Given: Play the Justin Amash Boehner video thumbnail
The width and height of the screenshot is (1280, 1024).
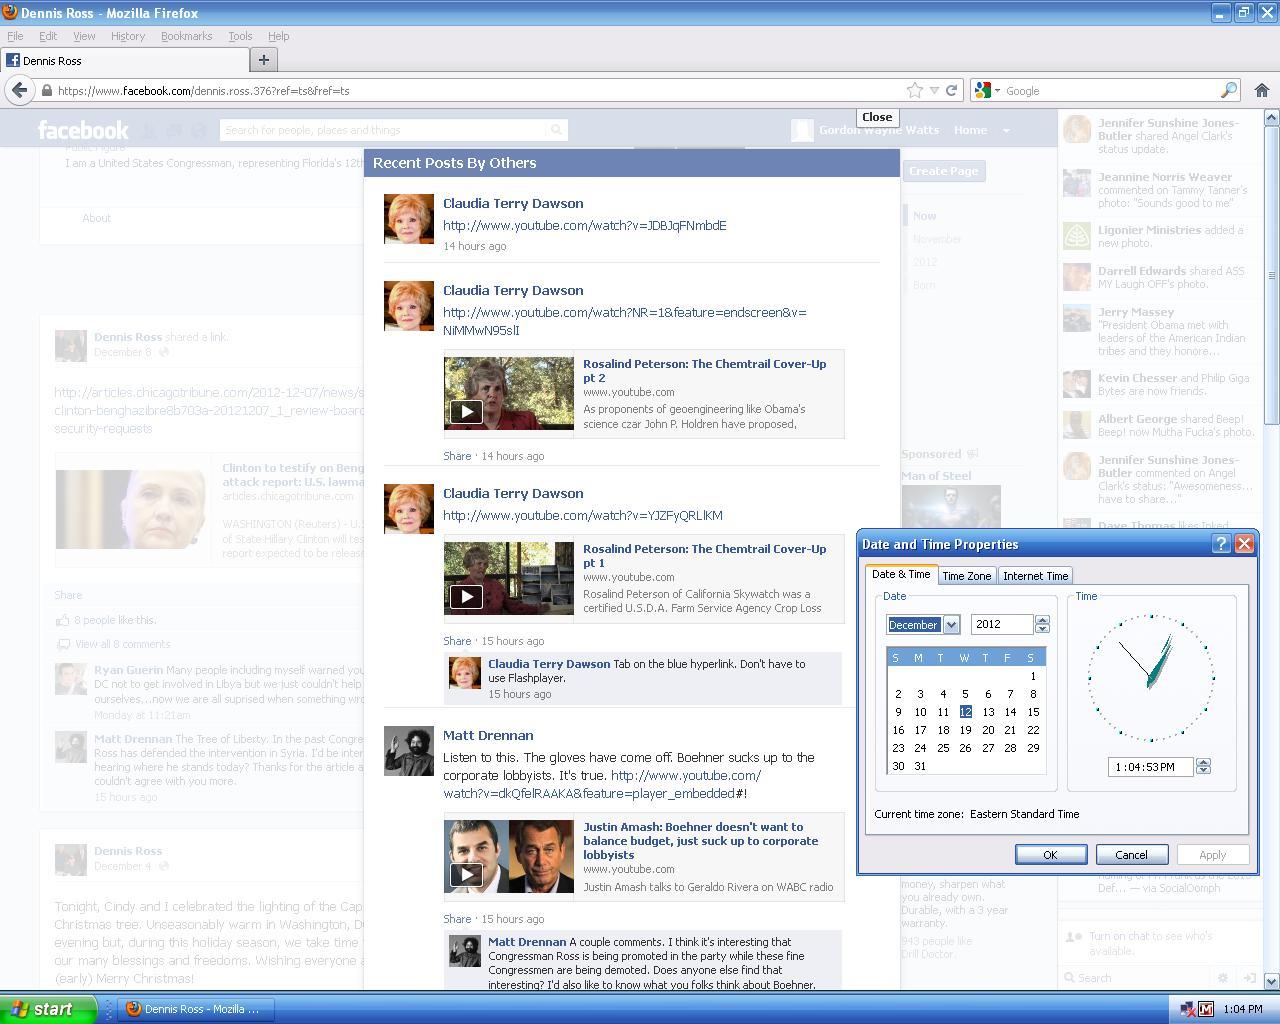Looking at the screenshot, I should click(509, 857).
